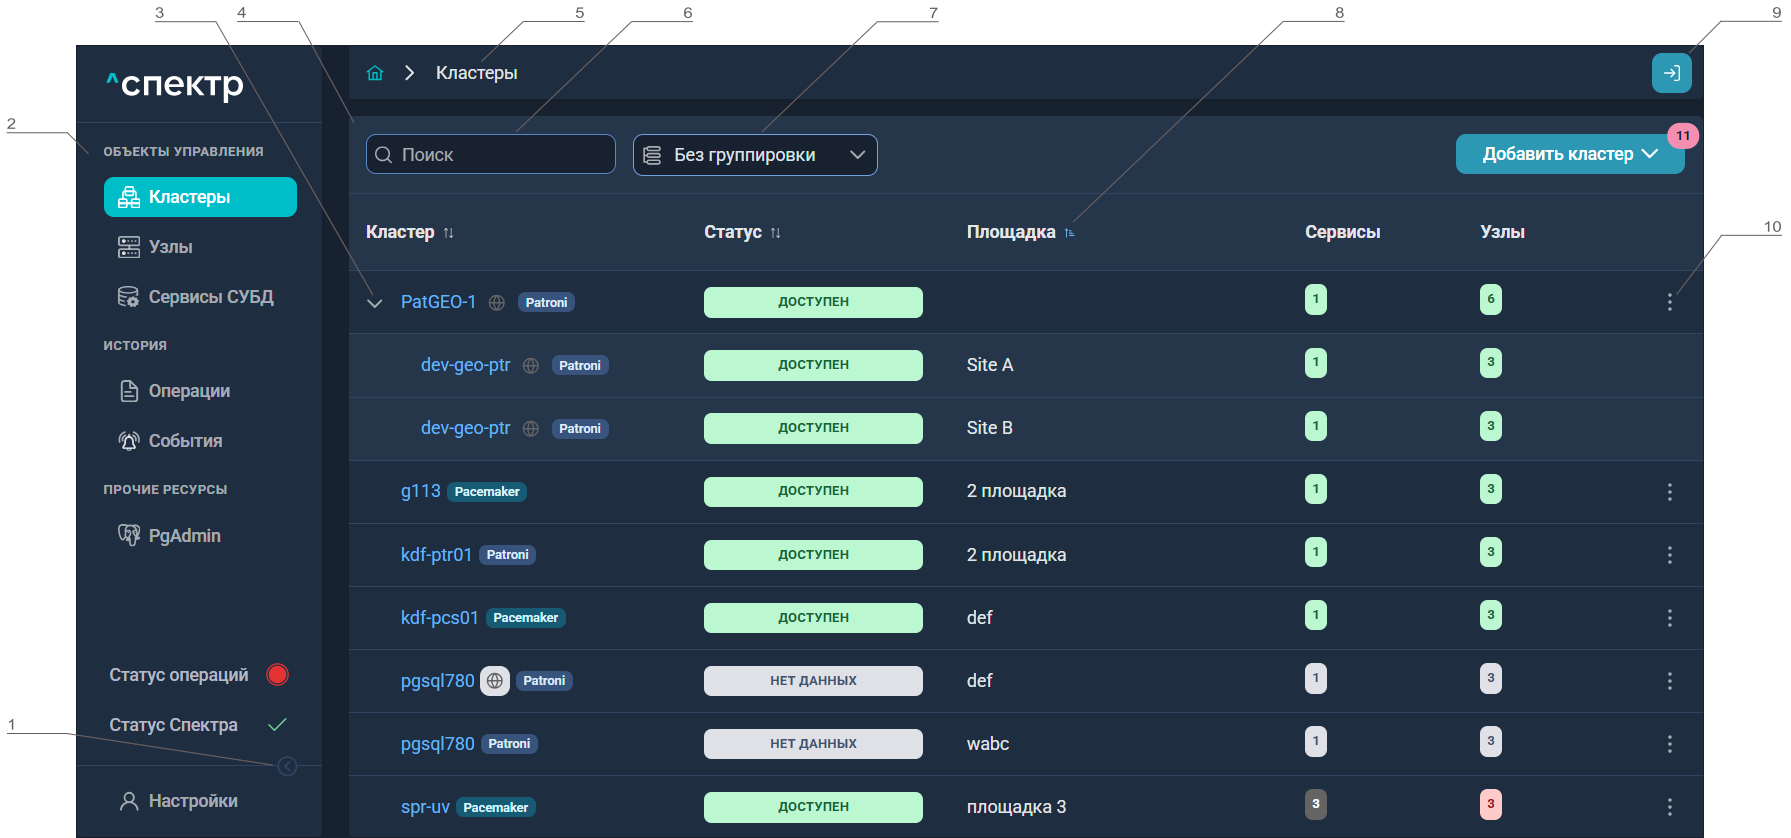Viewport: 1791px width, 838px height.
Task: Click the Spectr status checkmark
Action: tap(278, 725)
